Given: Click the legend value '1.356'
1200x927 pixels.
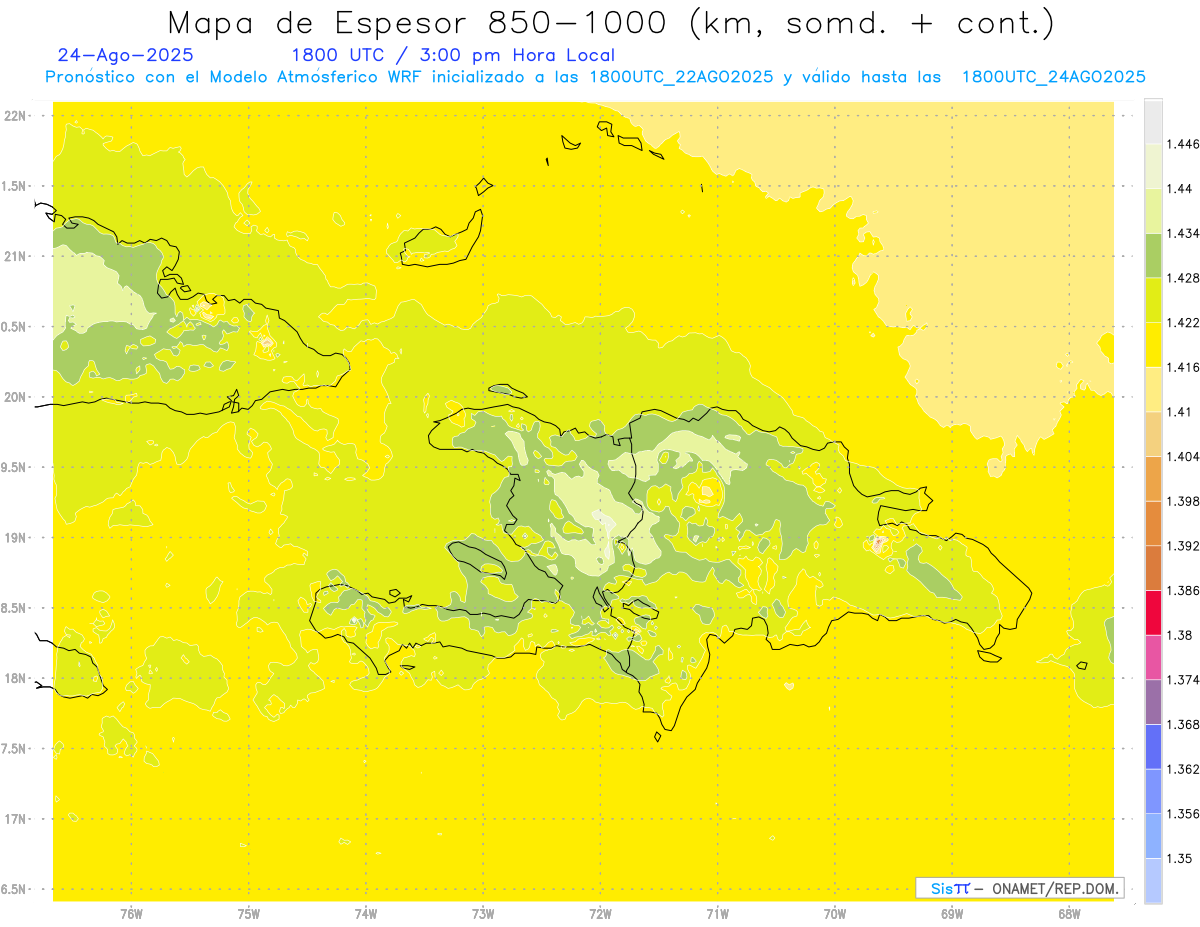Looking at the screenshot, I should tap(1182, 814).
